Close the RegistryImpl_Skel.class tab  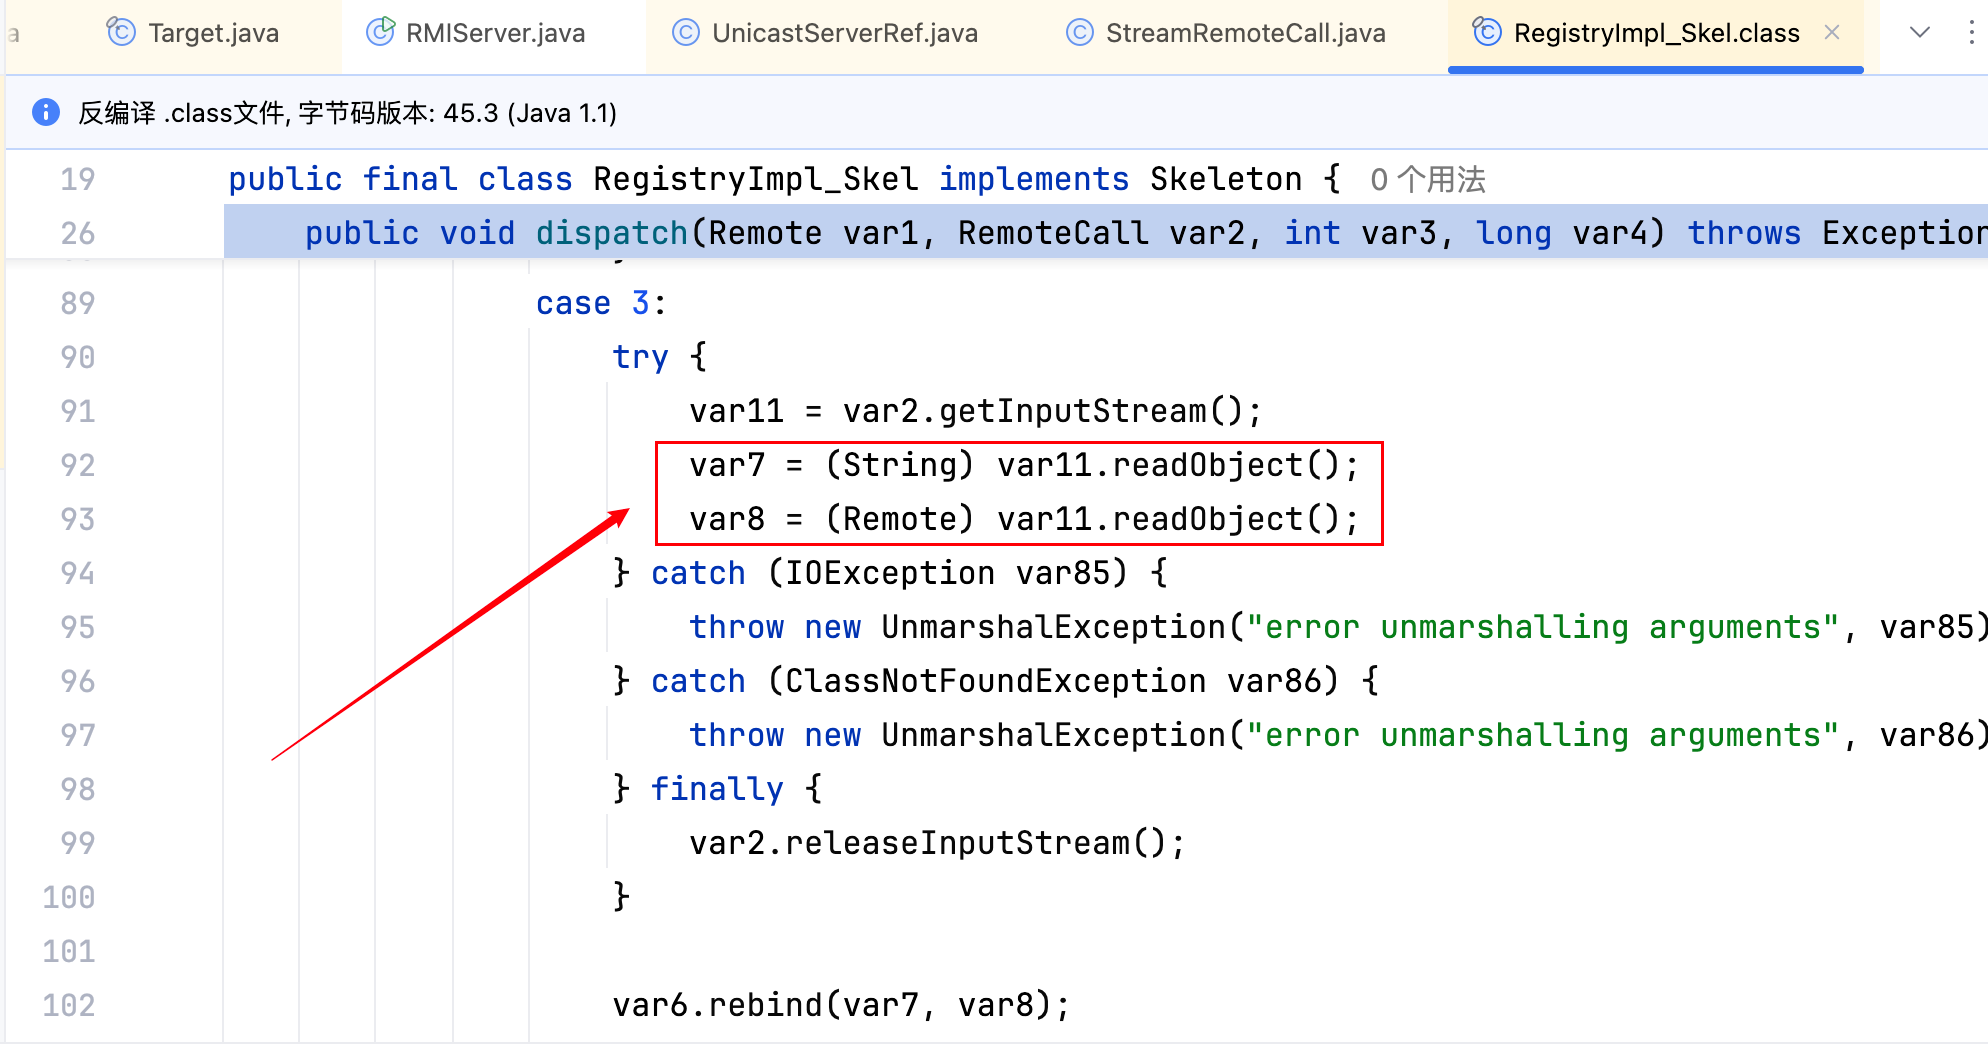(x=1832, y=33)
